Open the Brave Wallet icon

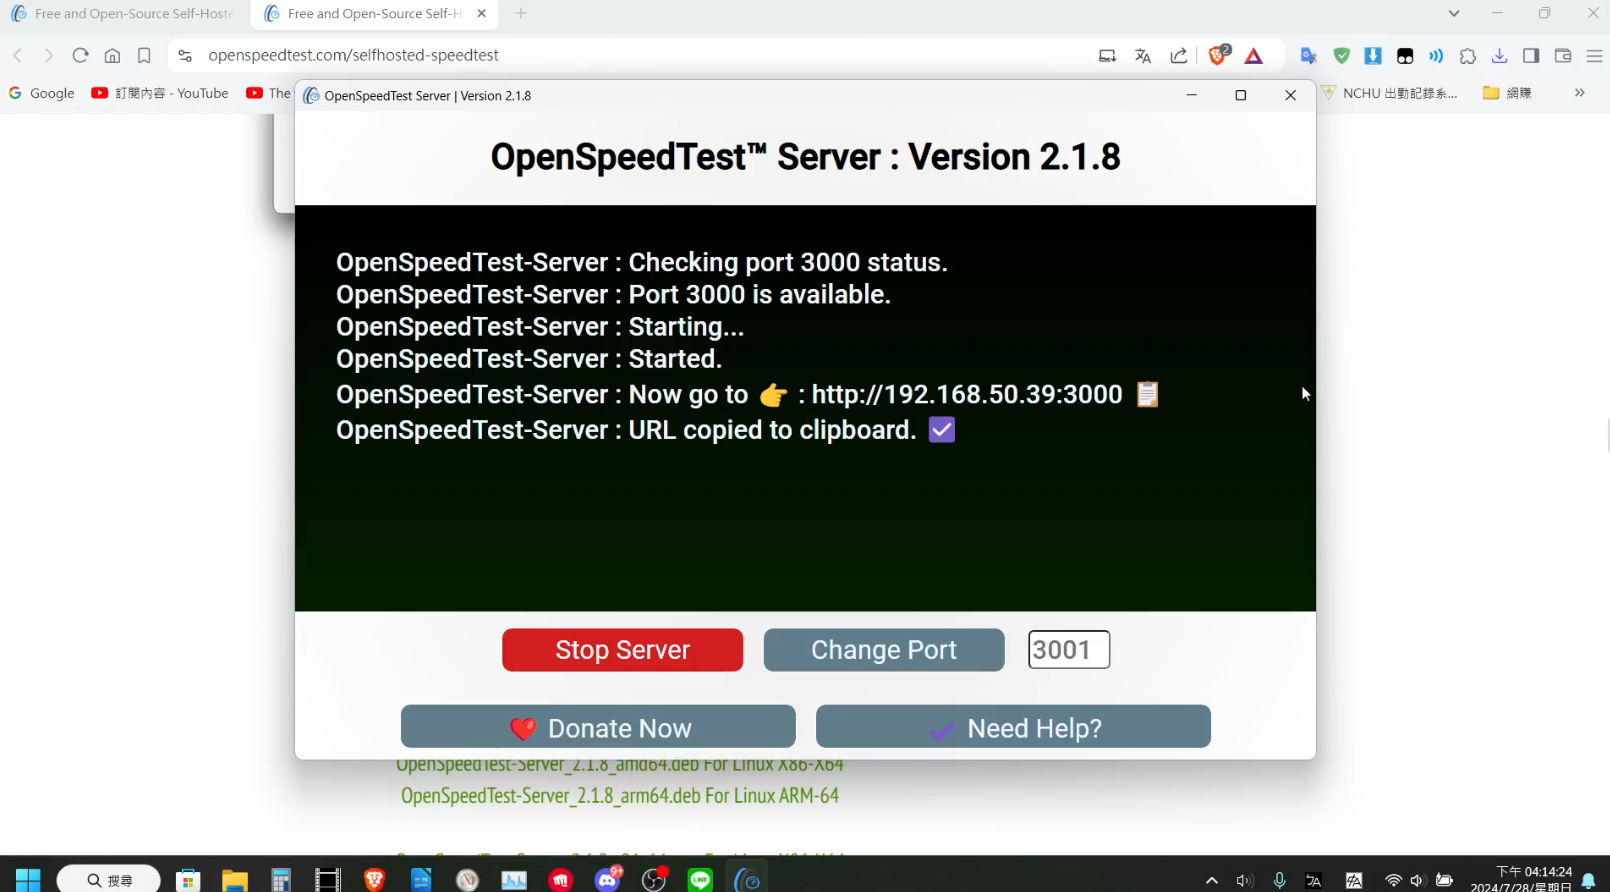pyautogui.click(x=1563, y=56)
